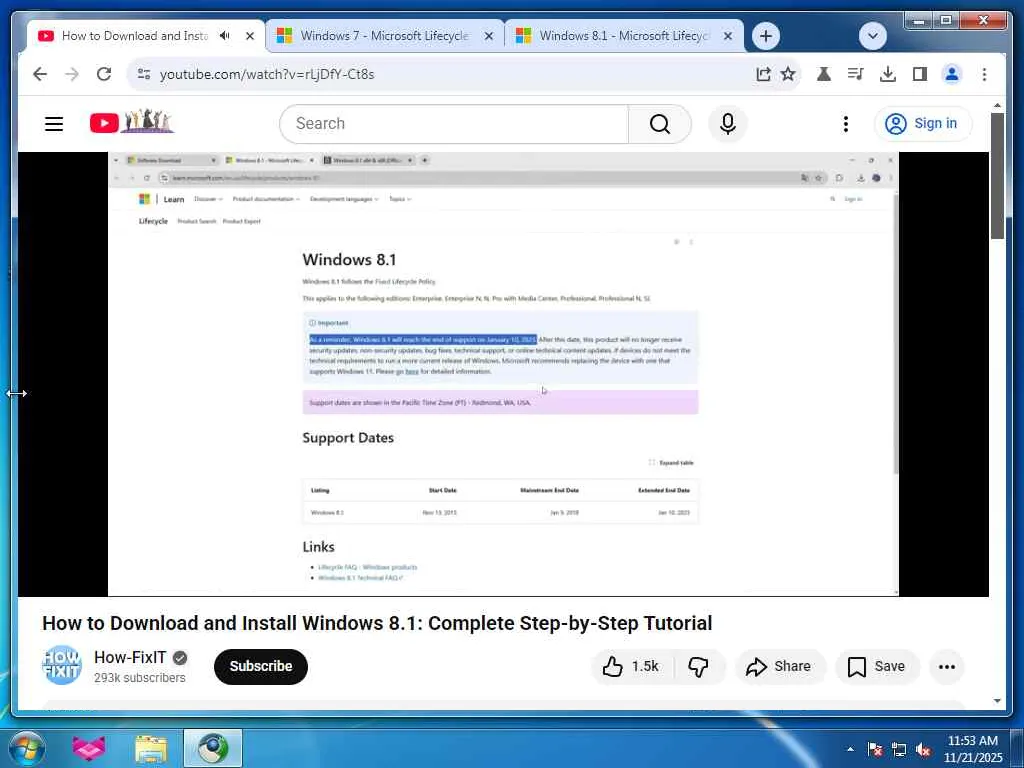Expand the tab search dropdown
1024x768 pixels.
click(872, 36)
